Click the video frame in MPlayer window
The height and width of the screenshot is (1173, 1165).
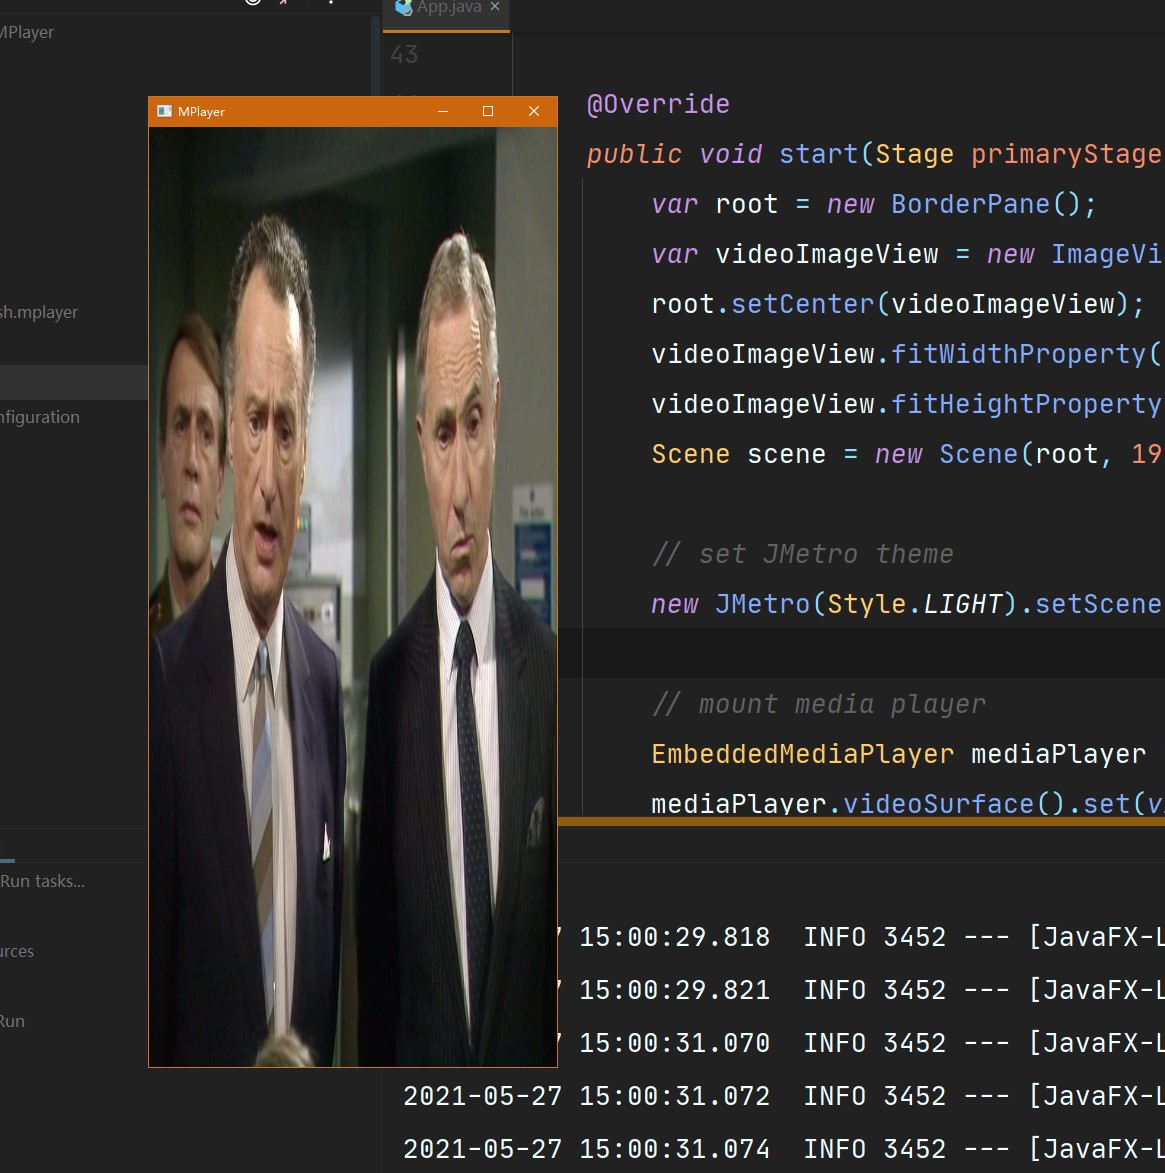pyautogui.click(x=352, y=596)
